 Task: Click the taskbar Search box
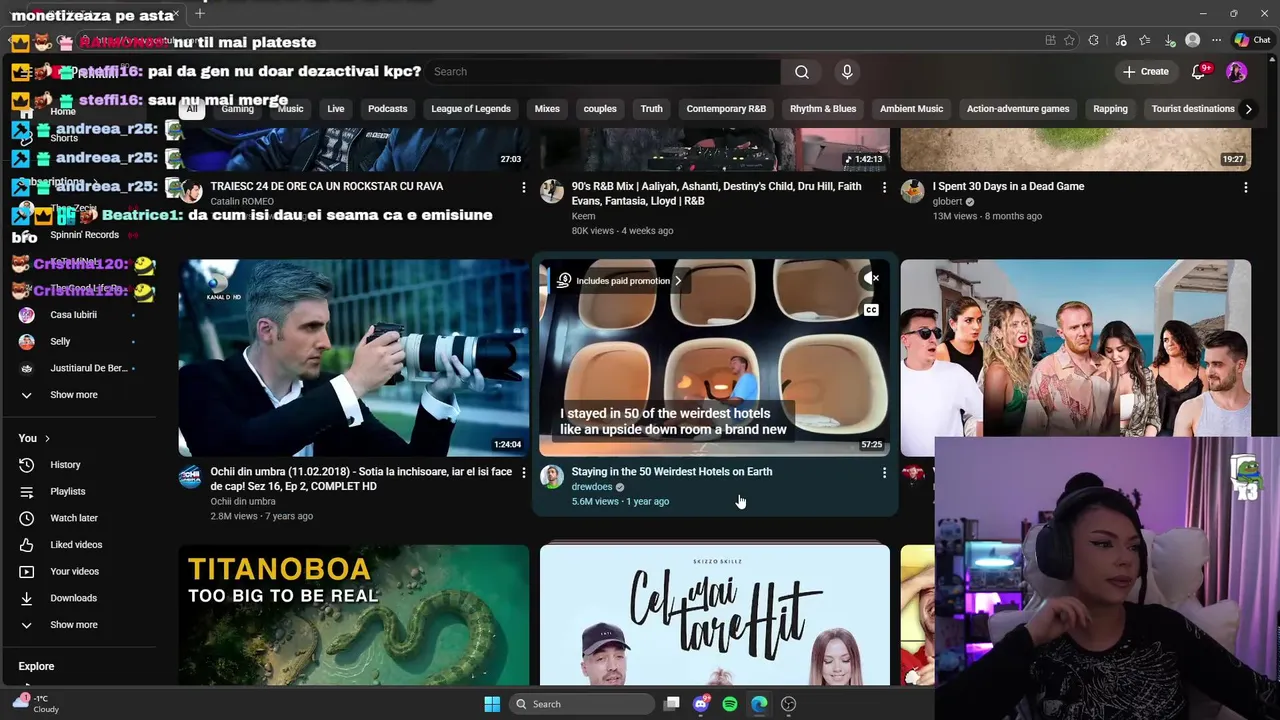tap(582, 704)
